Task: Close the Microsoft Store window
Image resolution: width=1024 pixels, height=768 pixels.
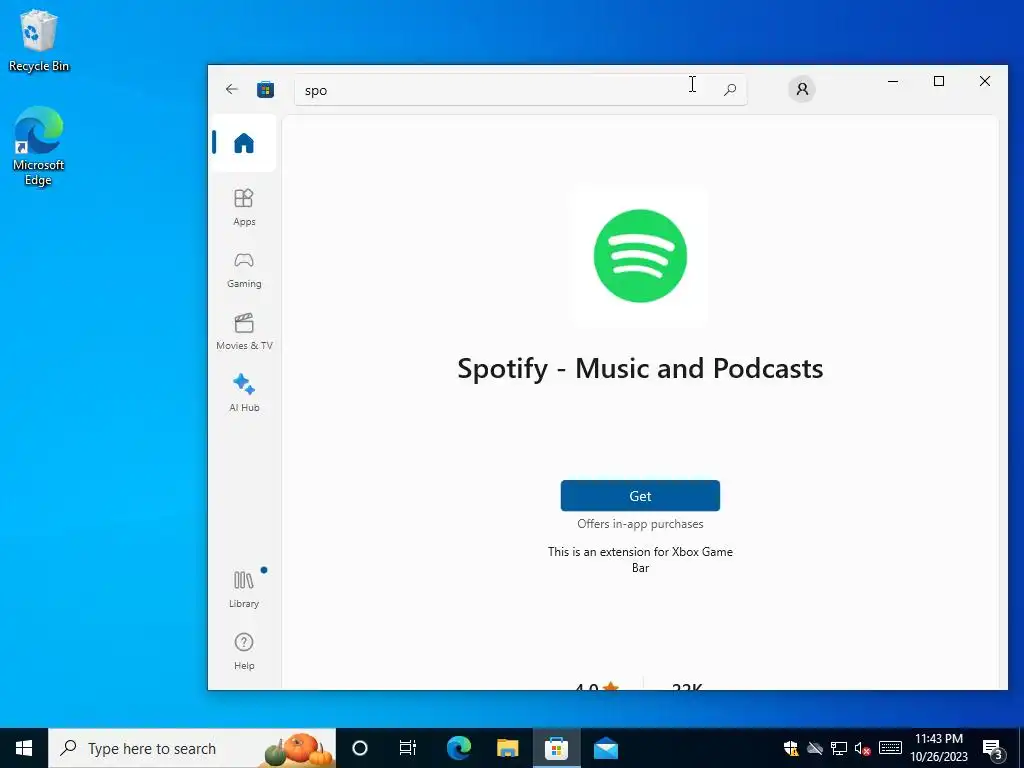Action: pyautogui.click(x=985, y=81)
